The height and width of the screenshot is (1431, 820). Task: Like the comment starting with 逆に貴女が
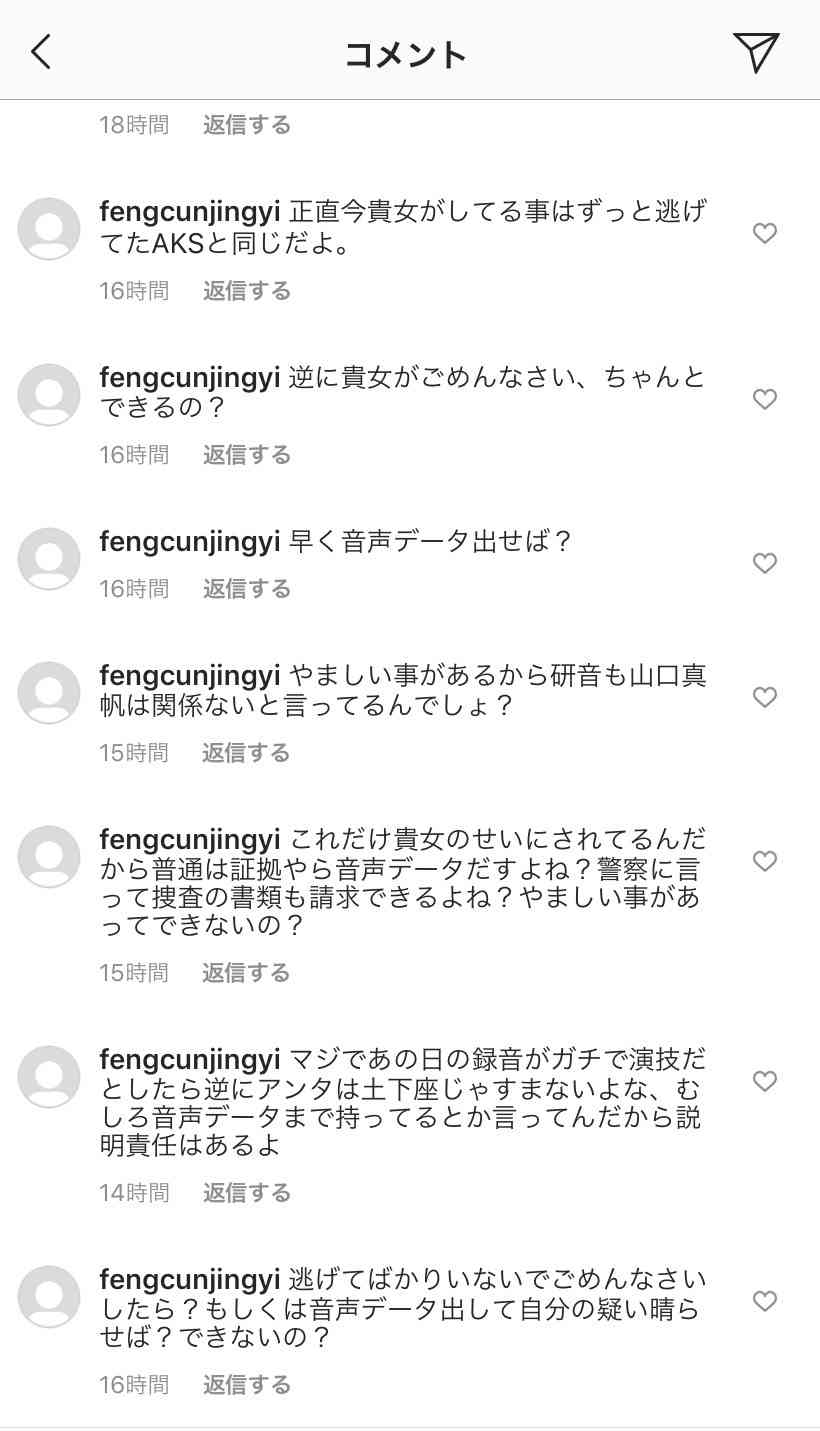tap(765, 400)
